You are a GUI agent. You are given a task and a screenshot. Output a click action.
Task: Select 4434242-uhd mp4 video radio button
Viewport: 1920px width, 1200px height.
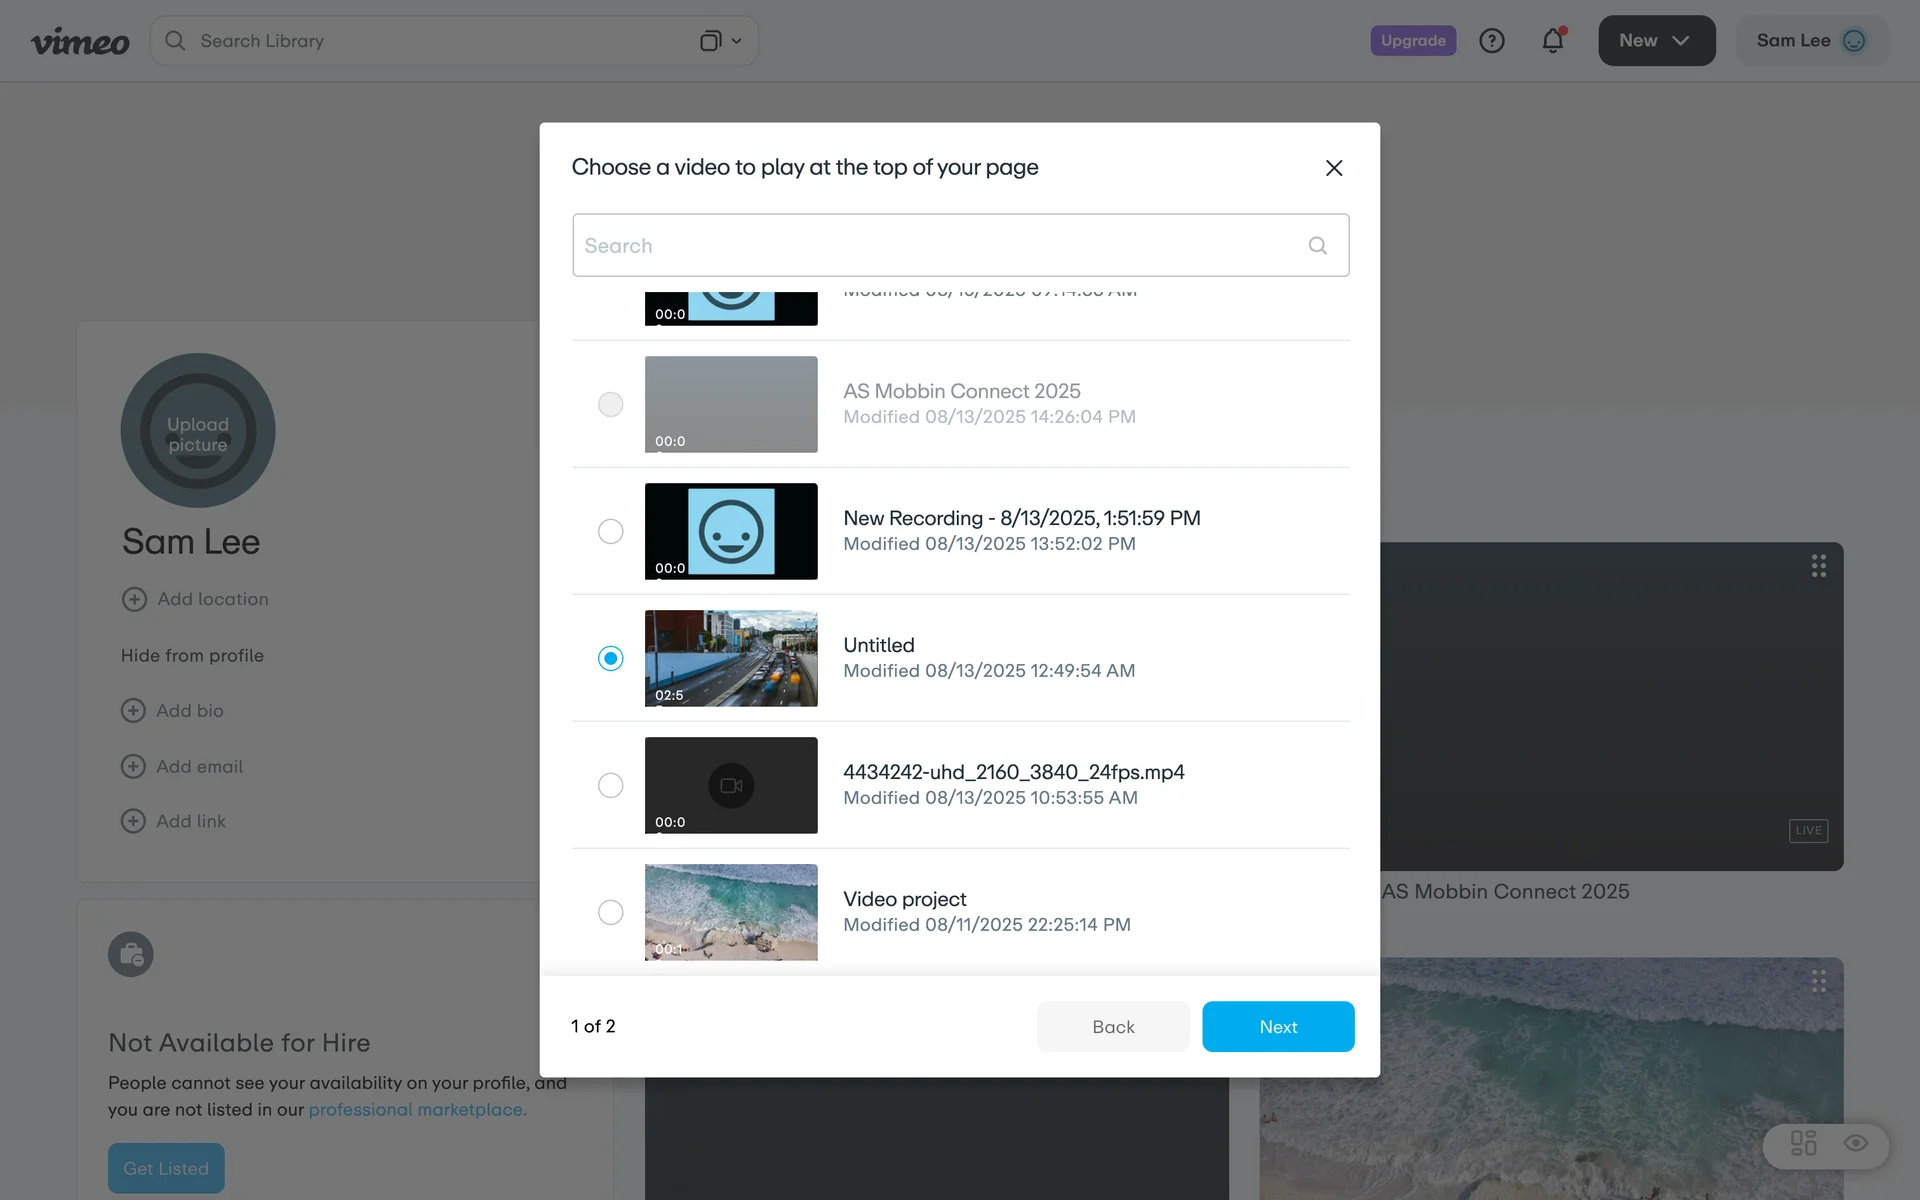610,785
